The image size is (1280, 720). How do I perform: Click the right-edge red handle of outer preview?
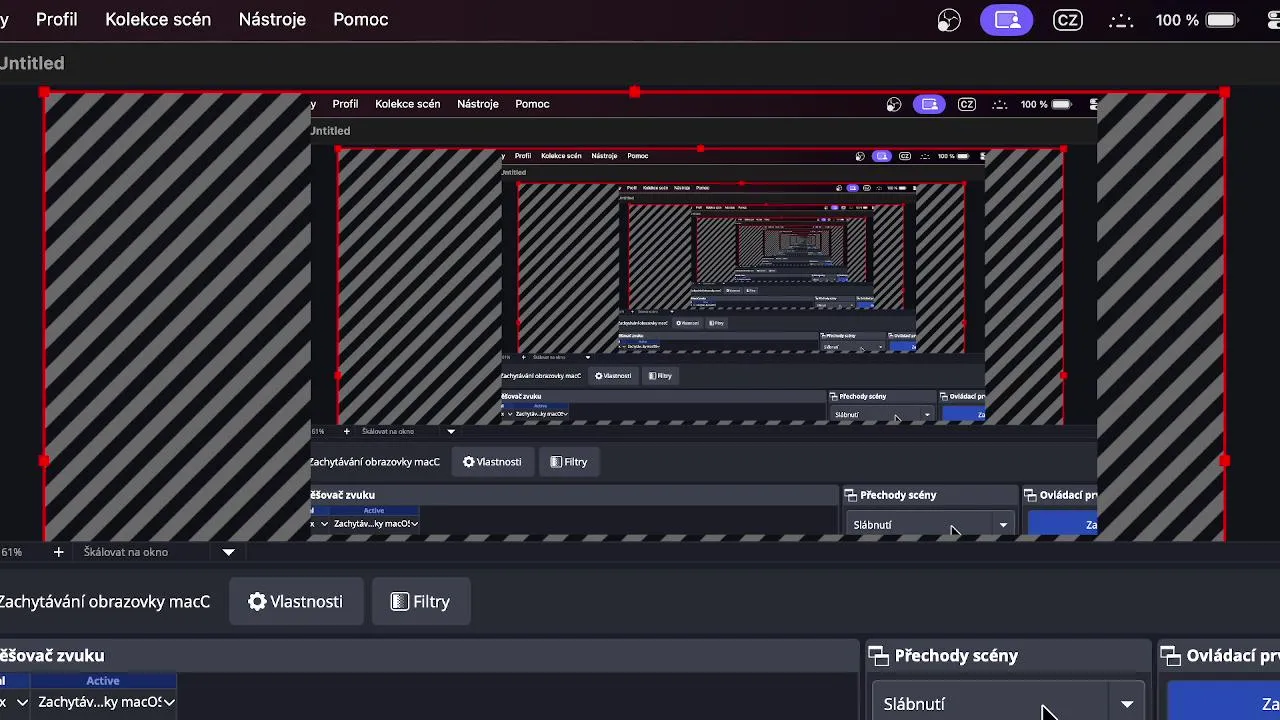(1225, 461)
